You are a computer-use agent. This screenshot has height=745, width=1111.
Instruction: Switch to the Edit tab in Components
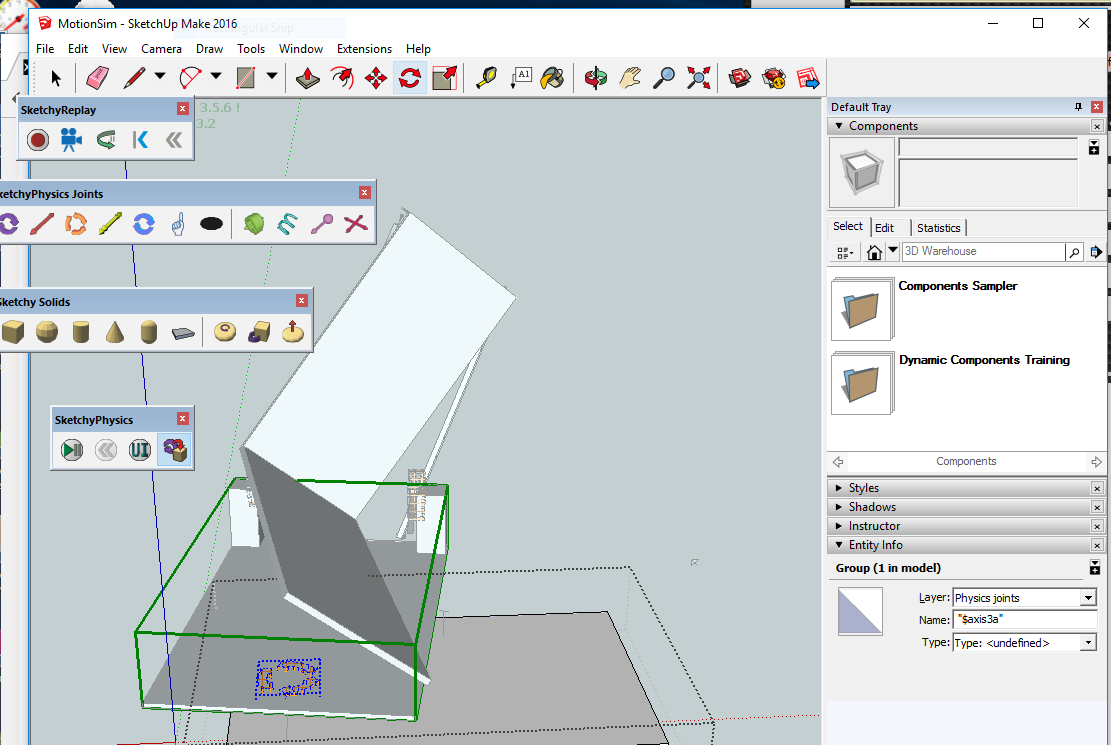(x=884, y=228)
